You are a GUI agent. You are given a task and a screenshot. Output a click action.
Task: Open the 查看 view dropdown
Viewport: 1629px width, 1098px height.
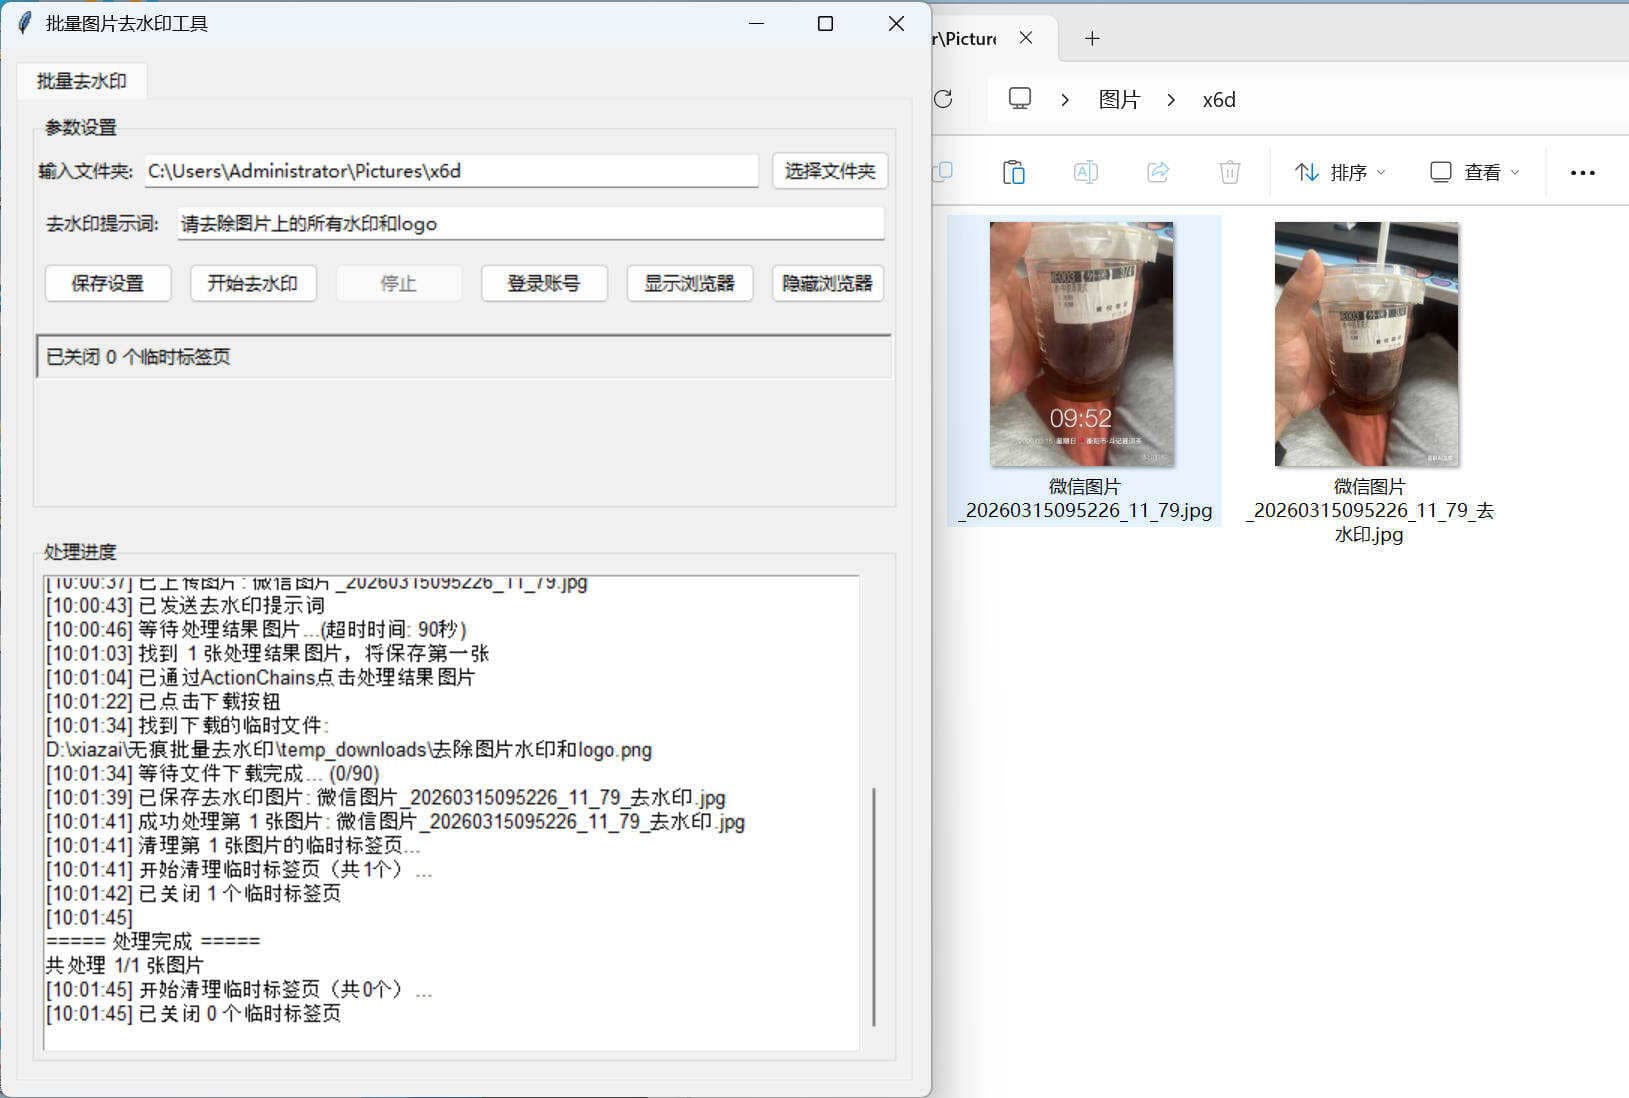[x=1472, y=171]
